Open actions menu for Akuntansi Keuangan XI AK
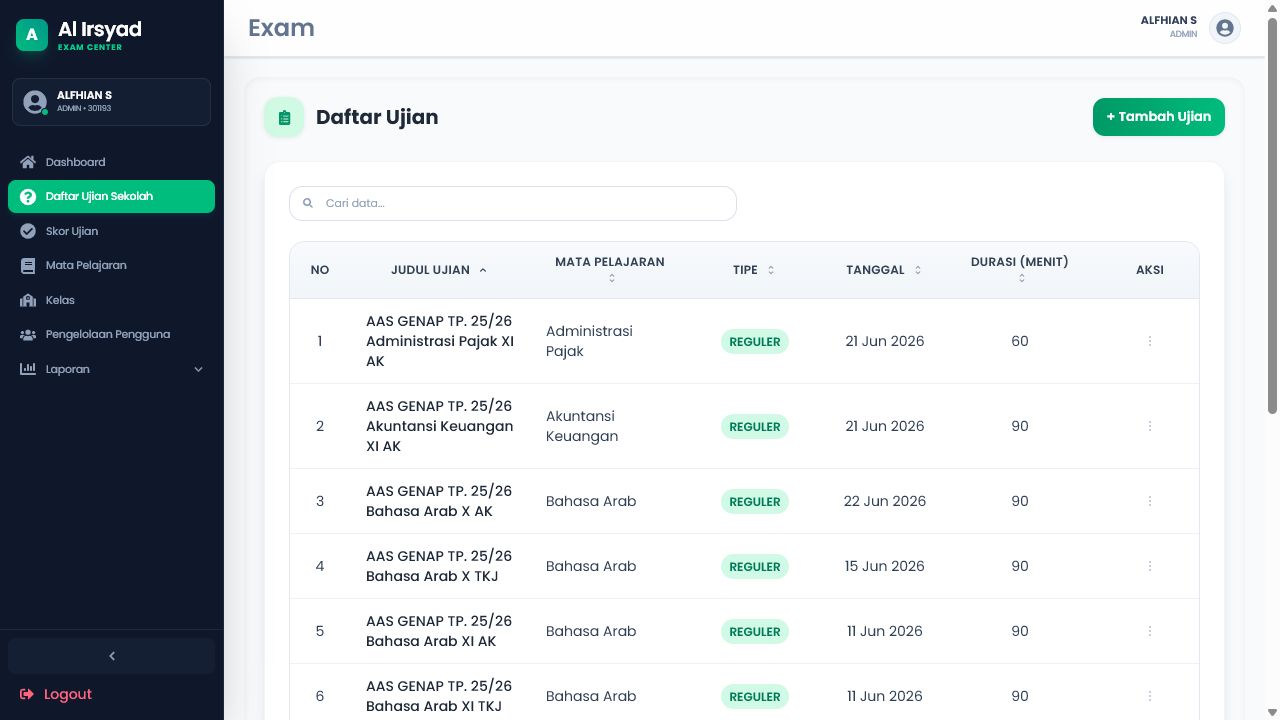The width and height of the screenshot is (1280, 720). click(1150, 426)
